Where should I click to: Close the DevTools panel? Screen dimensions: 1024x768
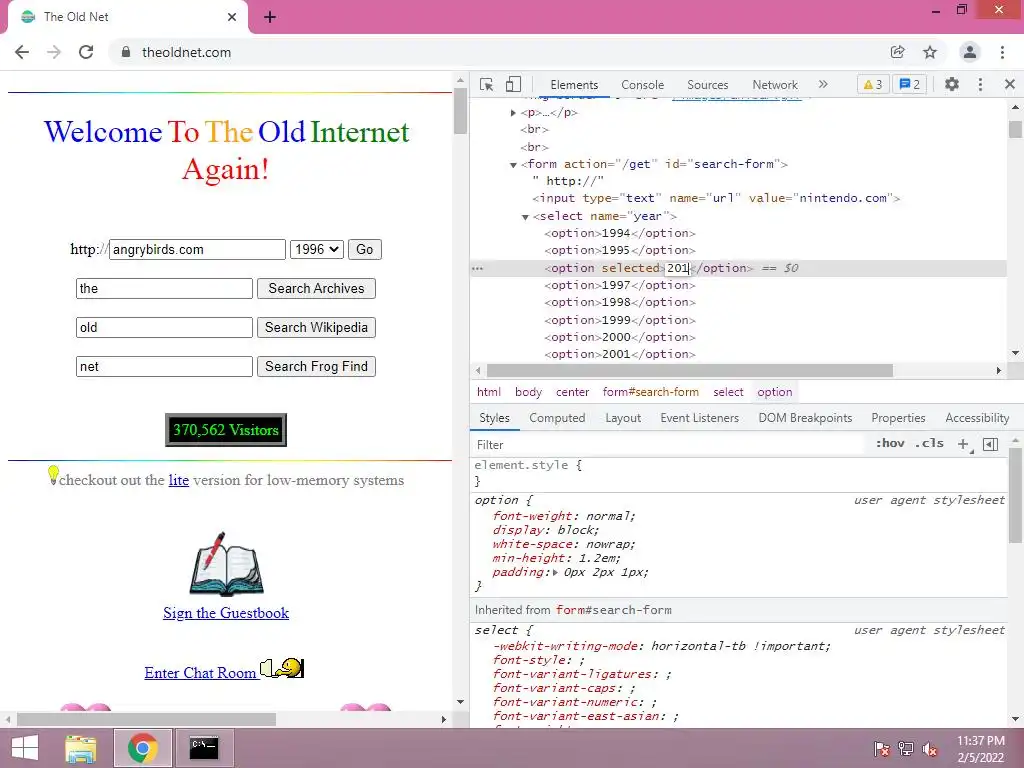[x=1010, y=84]
